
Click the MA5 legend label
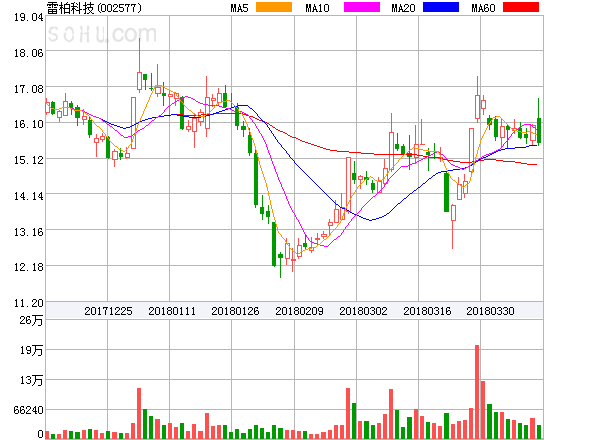tap(239, 8)
